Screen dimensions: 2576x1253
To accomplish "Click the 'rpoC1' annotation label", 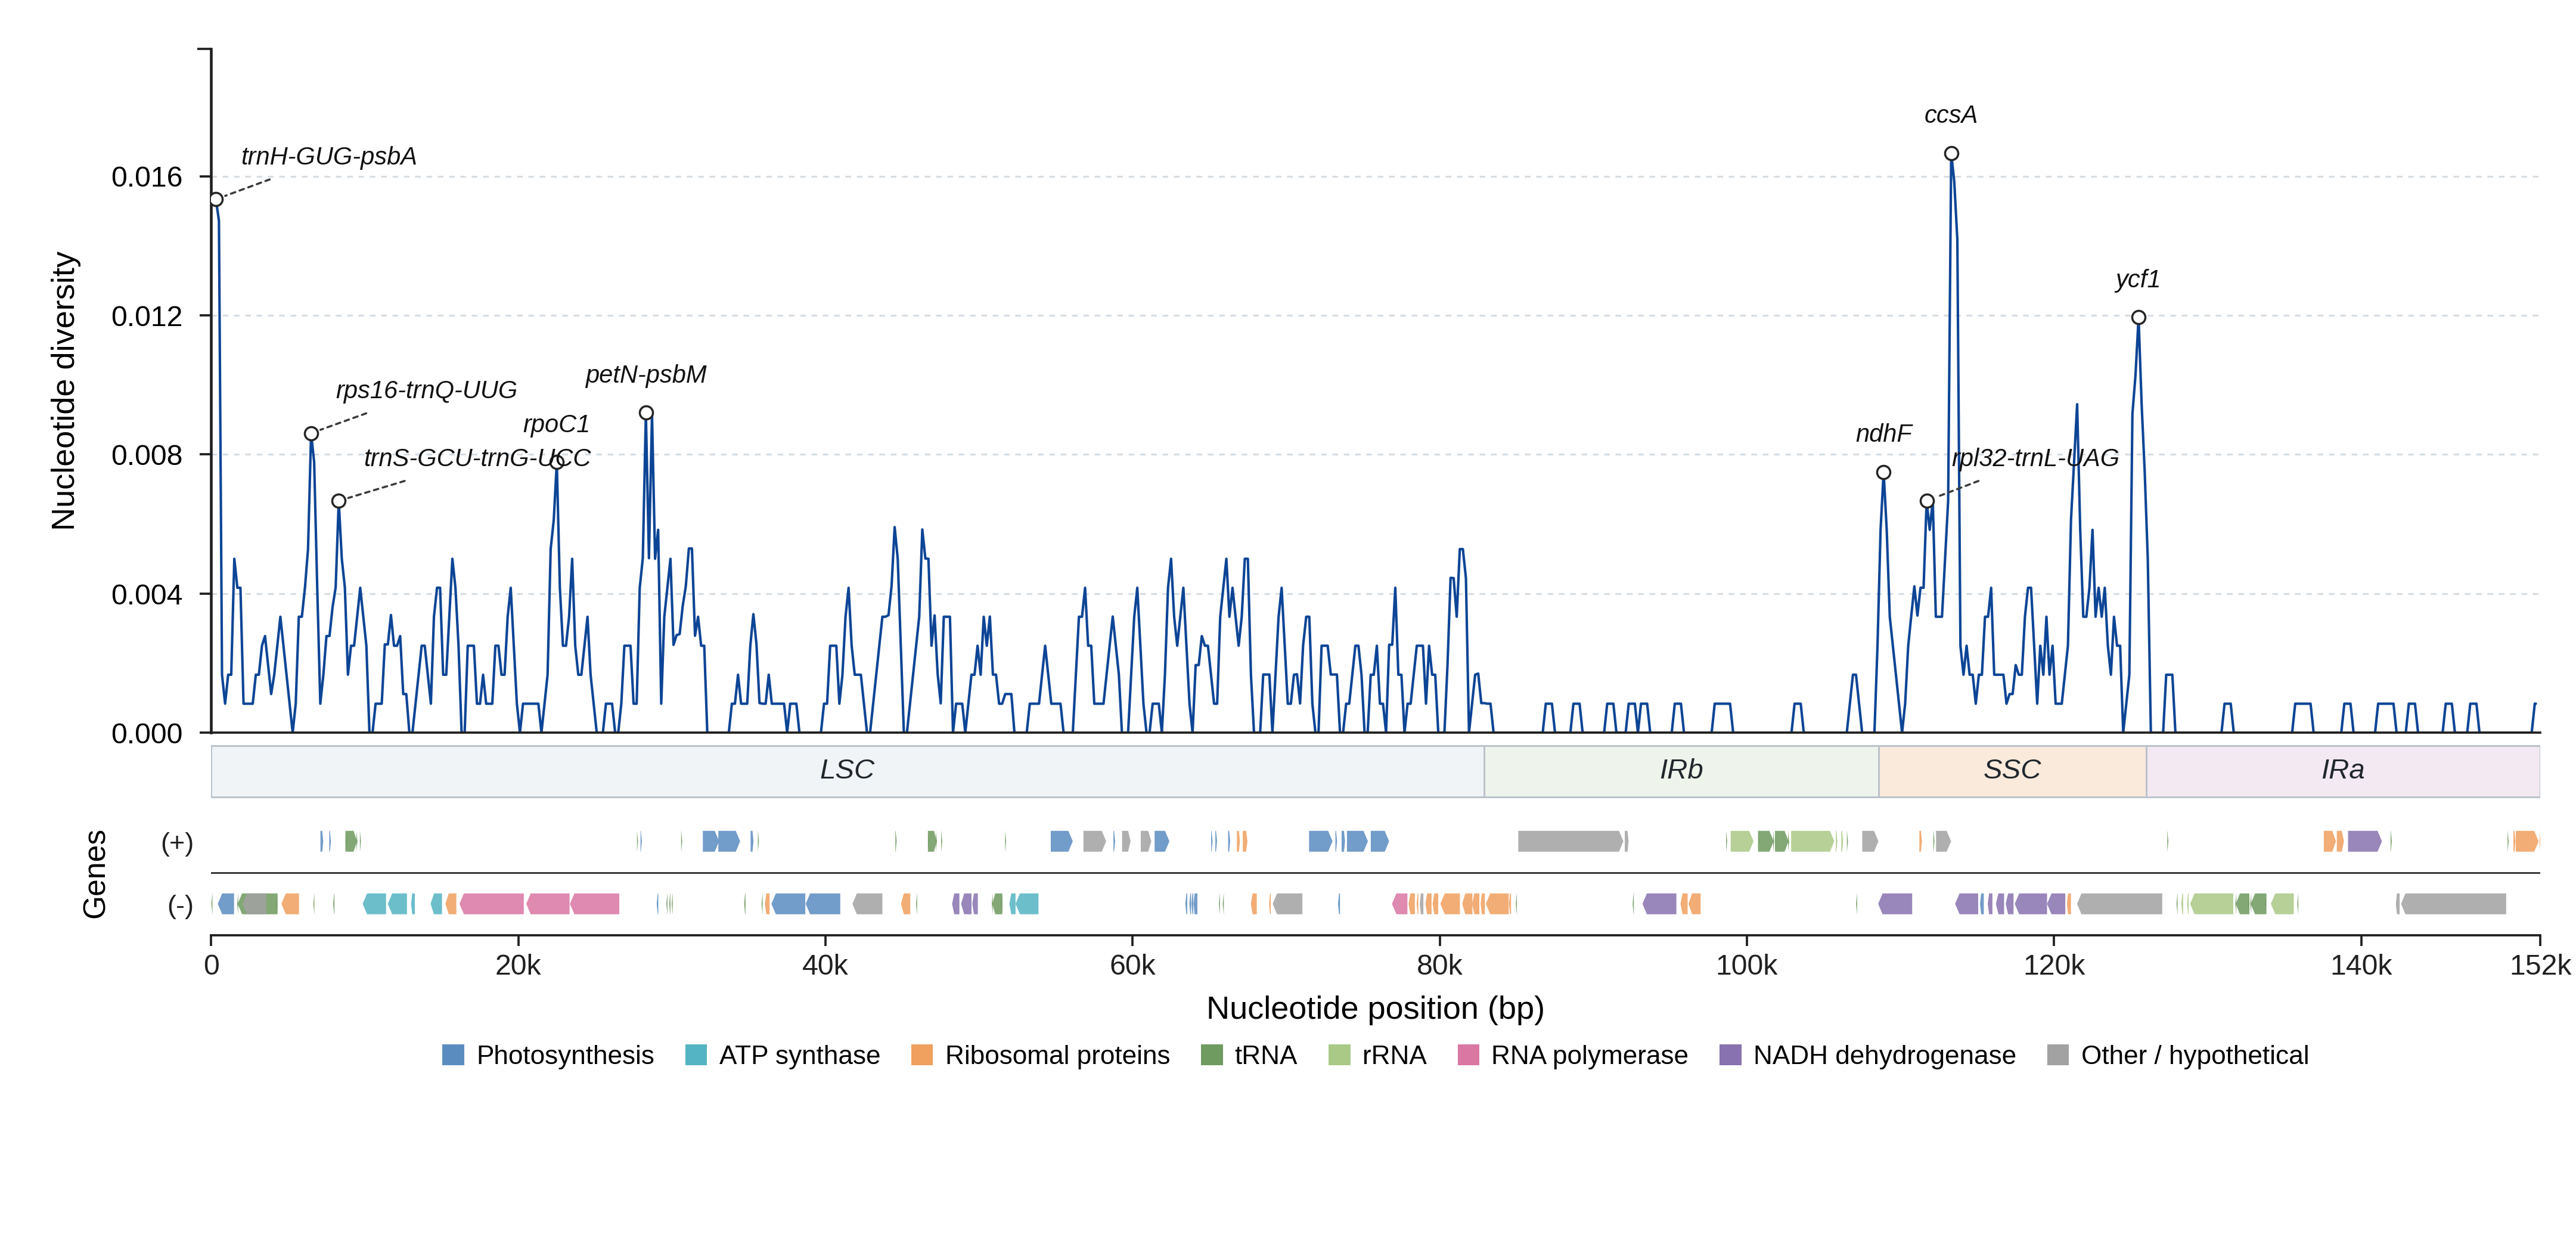I will coord(556,424).
